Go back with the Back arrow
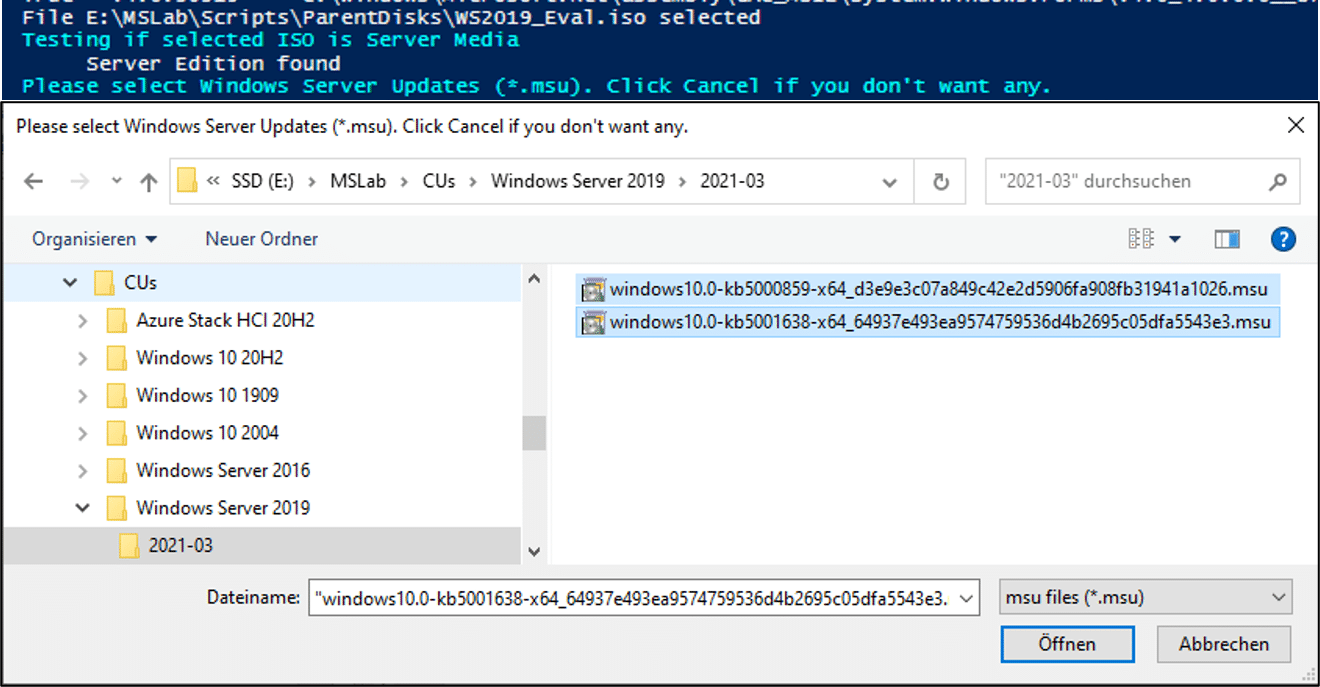This screenshot has width=1320, height=687. pos(33,182)
